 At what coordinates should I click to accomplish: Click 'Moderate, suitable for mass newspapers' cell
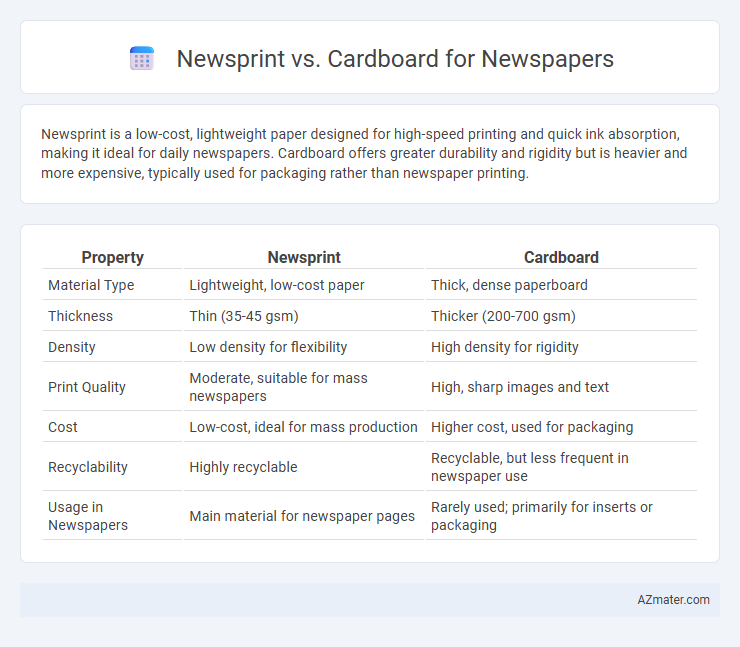point(304,387)
